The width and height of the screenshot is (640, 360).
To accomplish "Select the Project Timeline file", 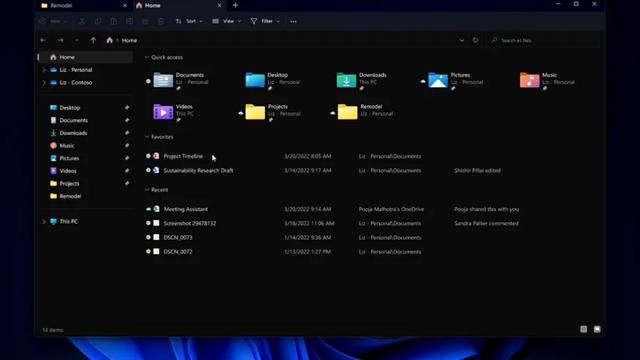I will click(183, 156).
